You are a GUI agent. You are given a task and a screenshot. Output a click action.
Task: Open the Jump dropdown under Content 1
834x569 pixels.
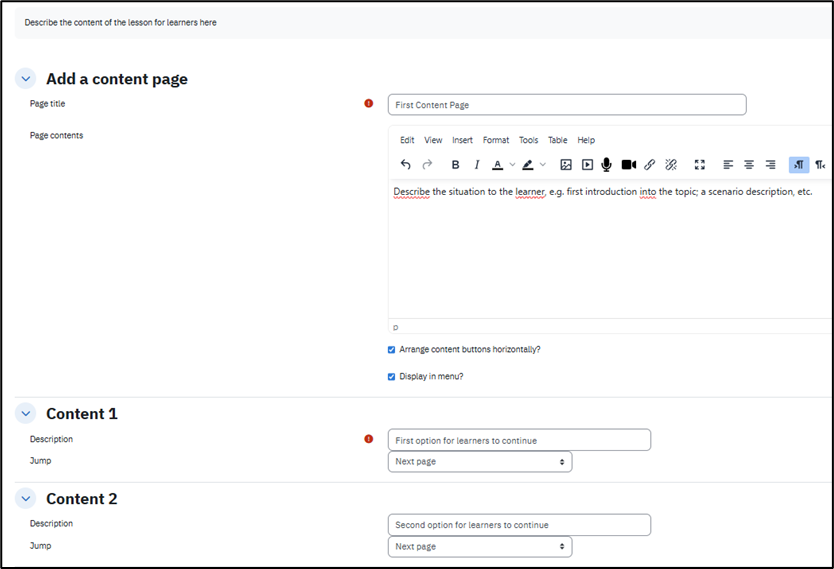pyautogui.click(x=480, y=462)
